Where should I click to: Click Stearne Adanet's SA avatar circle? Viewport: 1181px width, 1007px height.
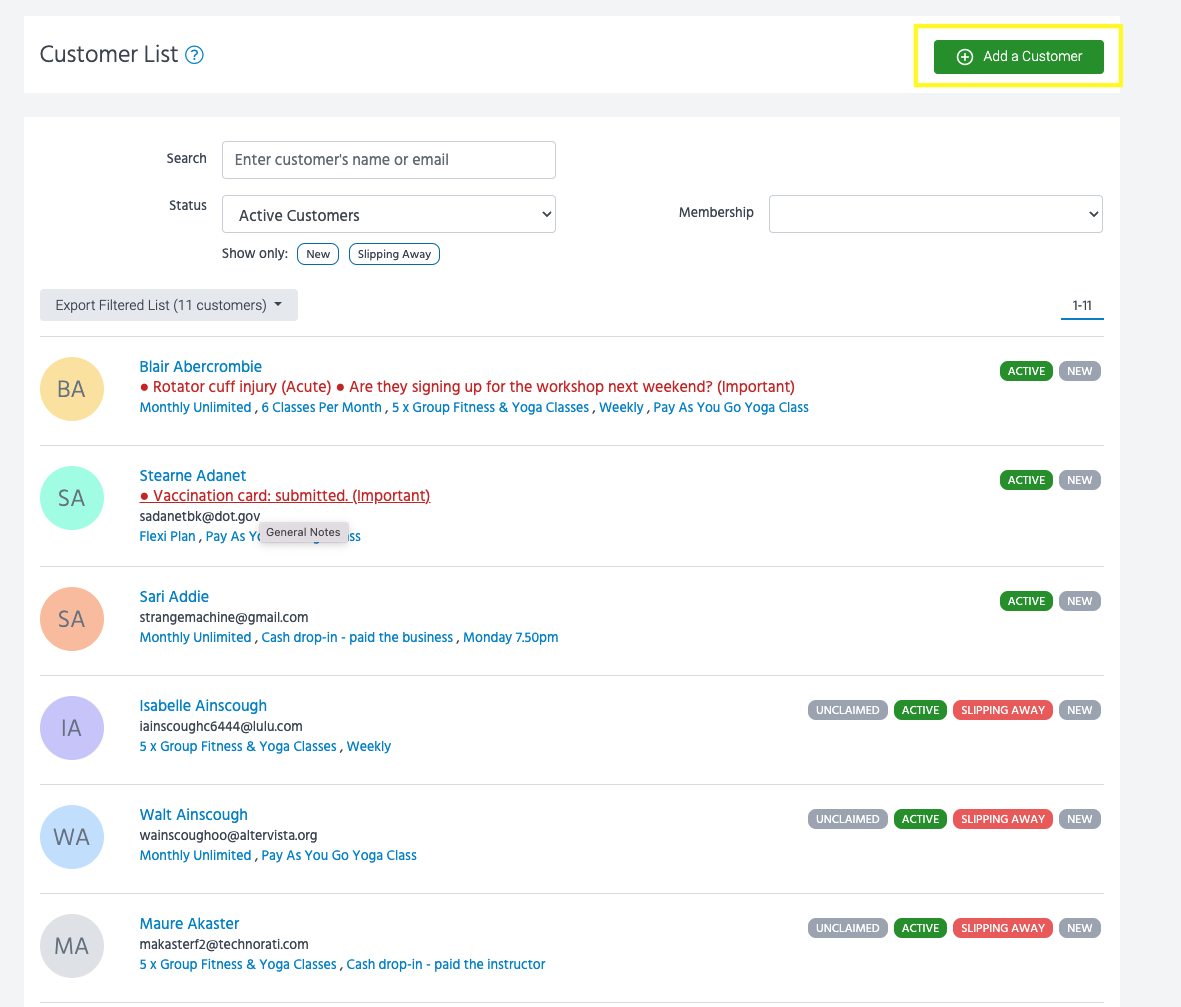[x=72, y=498]
